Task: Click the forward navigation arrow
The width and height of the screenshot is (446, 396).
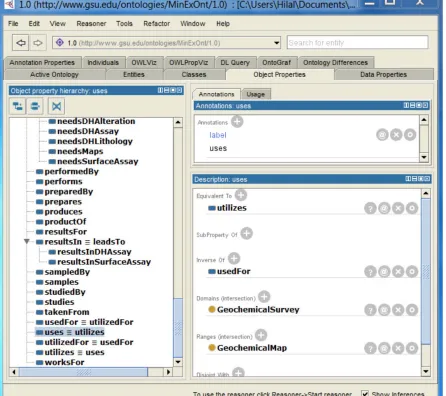Action: [x=38, y=43]
